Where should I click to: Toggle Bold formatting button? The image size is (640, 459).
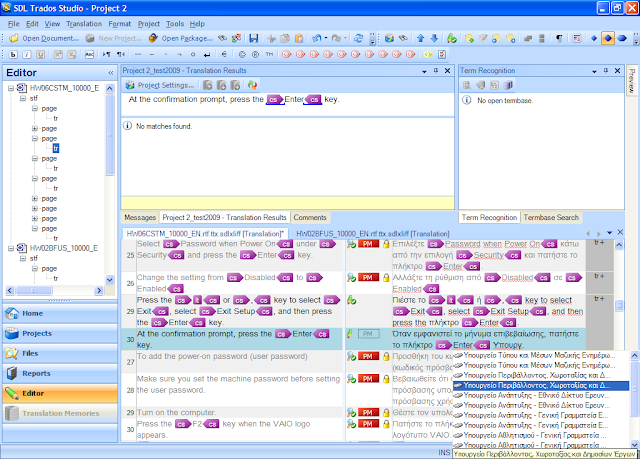point(13,54)
